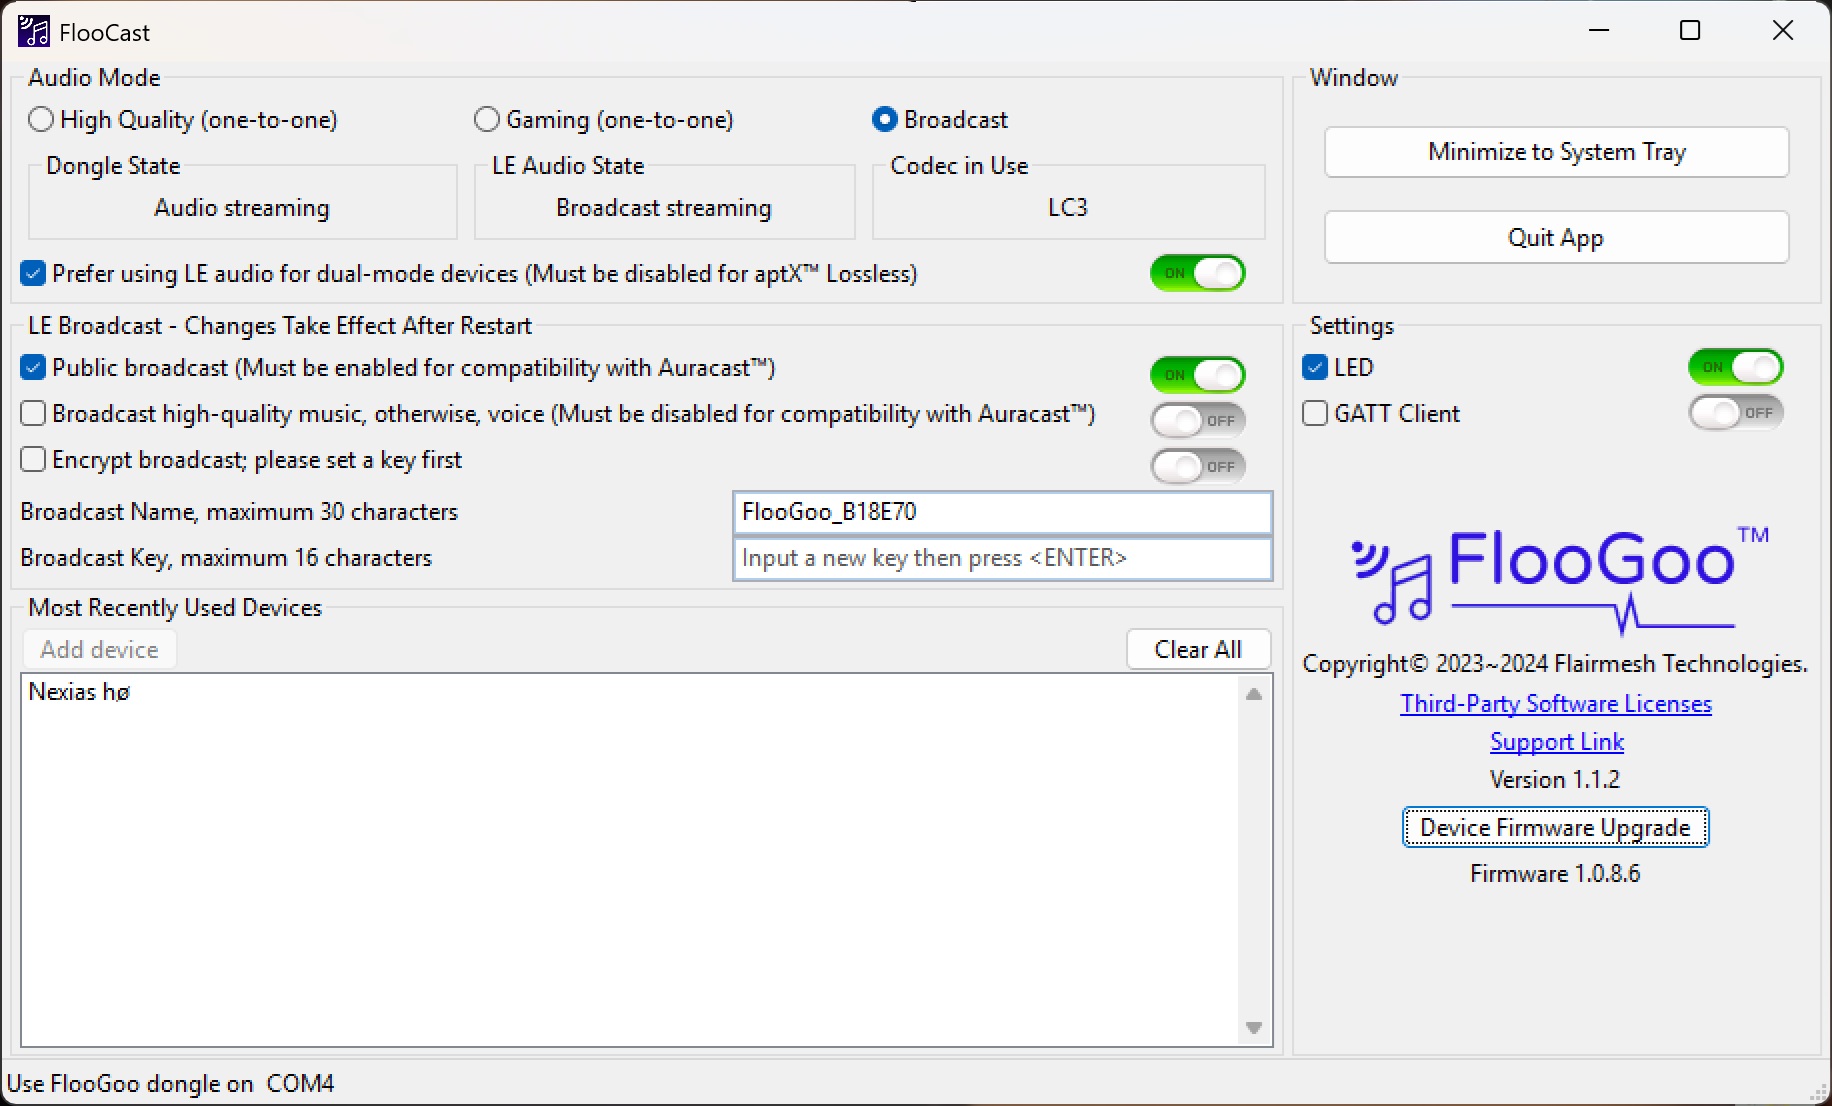Uncheck Prefer using LE audio checkbox

point(33,273)
